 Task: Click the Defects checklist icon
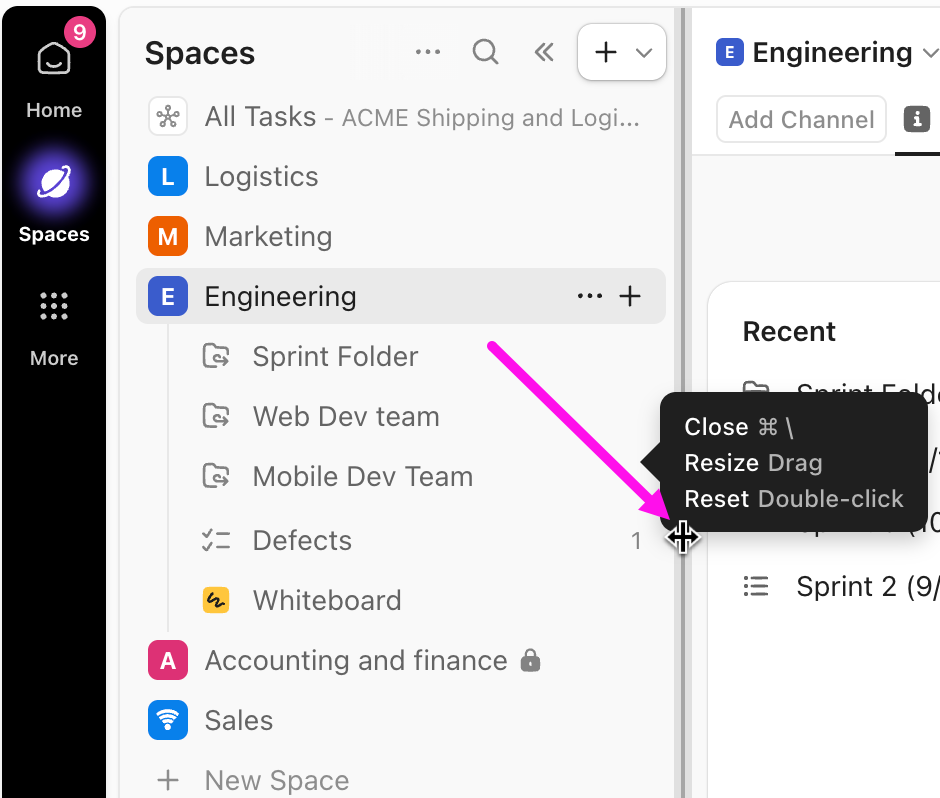216,540
